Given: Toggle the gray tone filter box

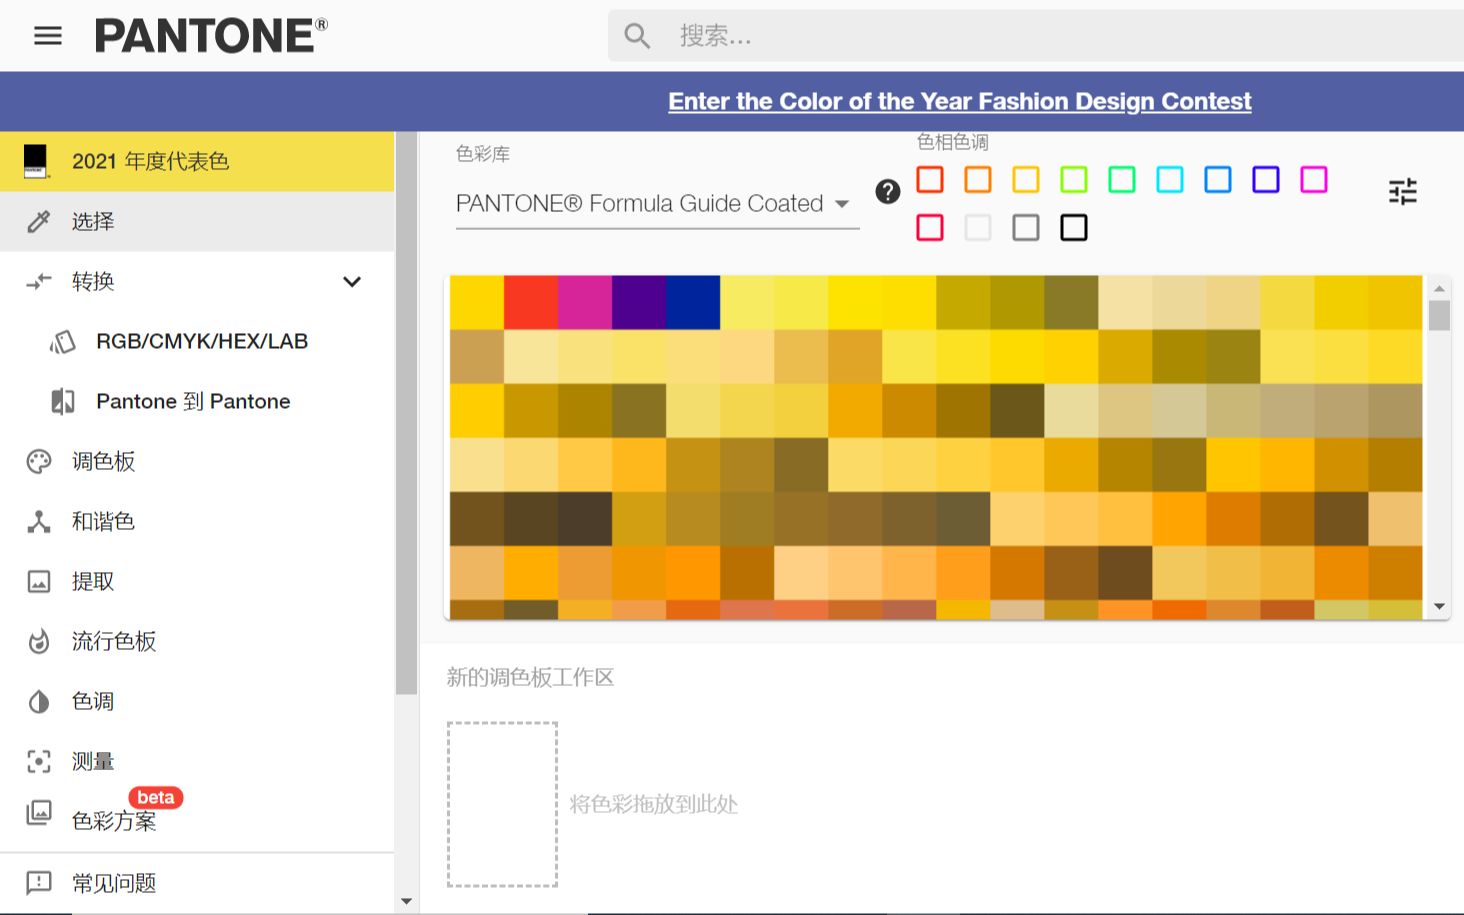Looking at the screenshot, I should (1026, 227).
